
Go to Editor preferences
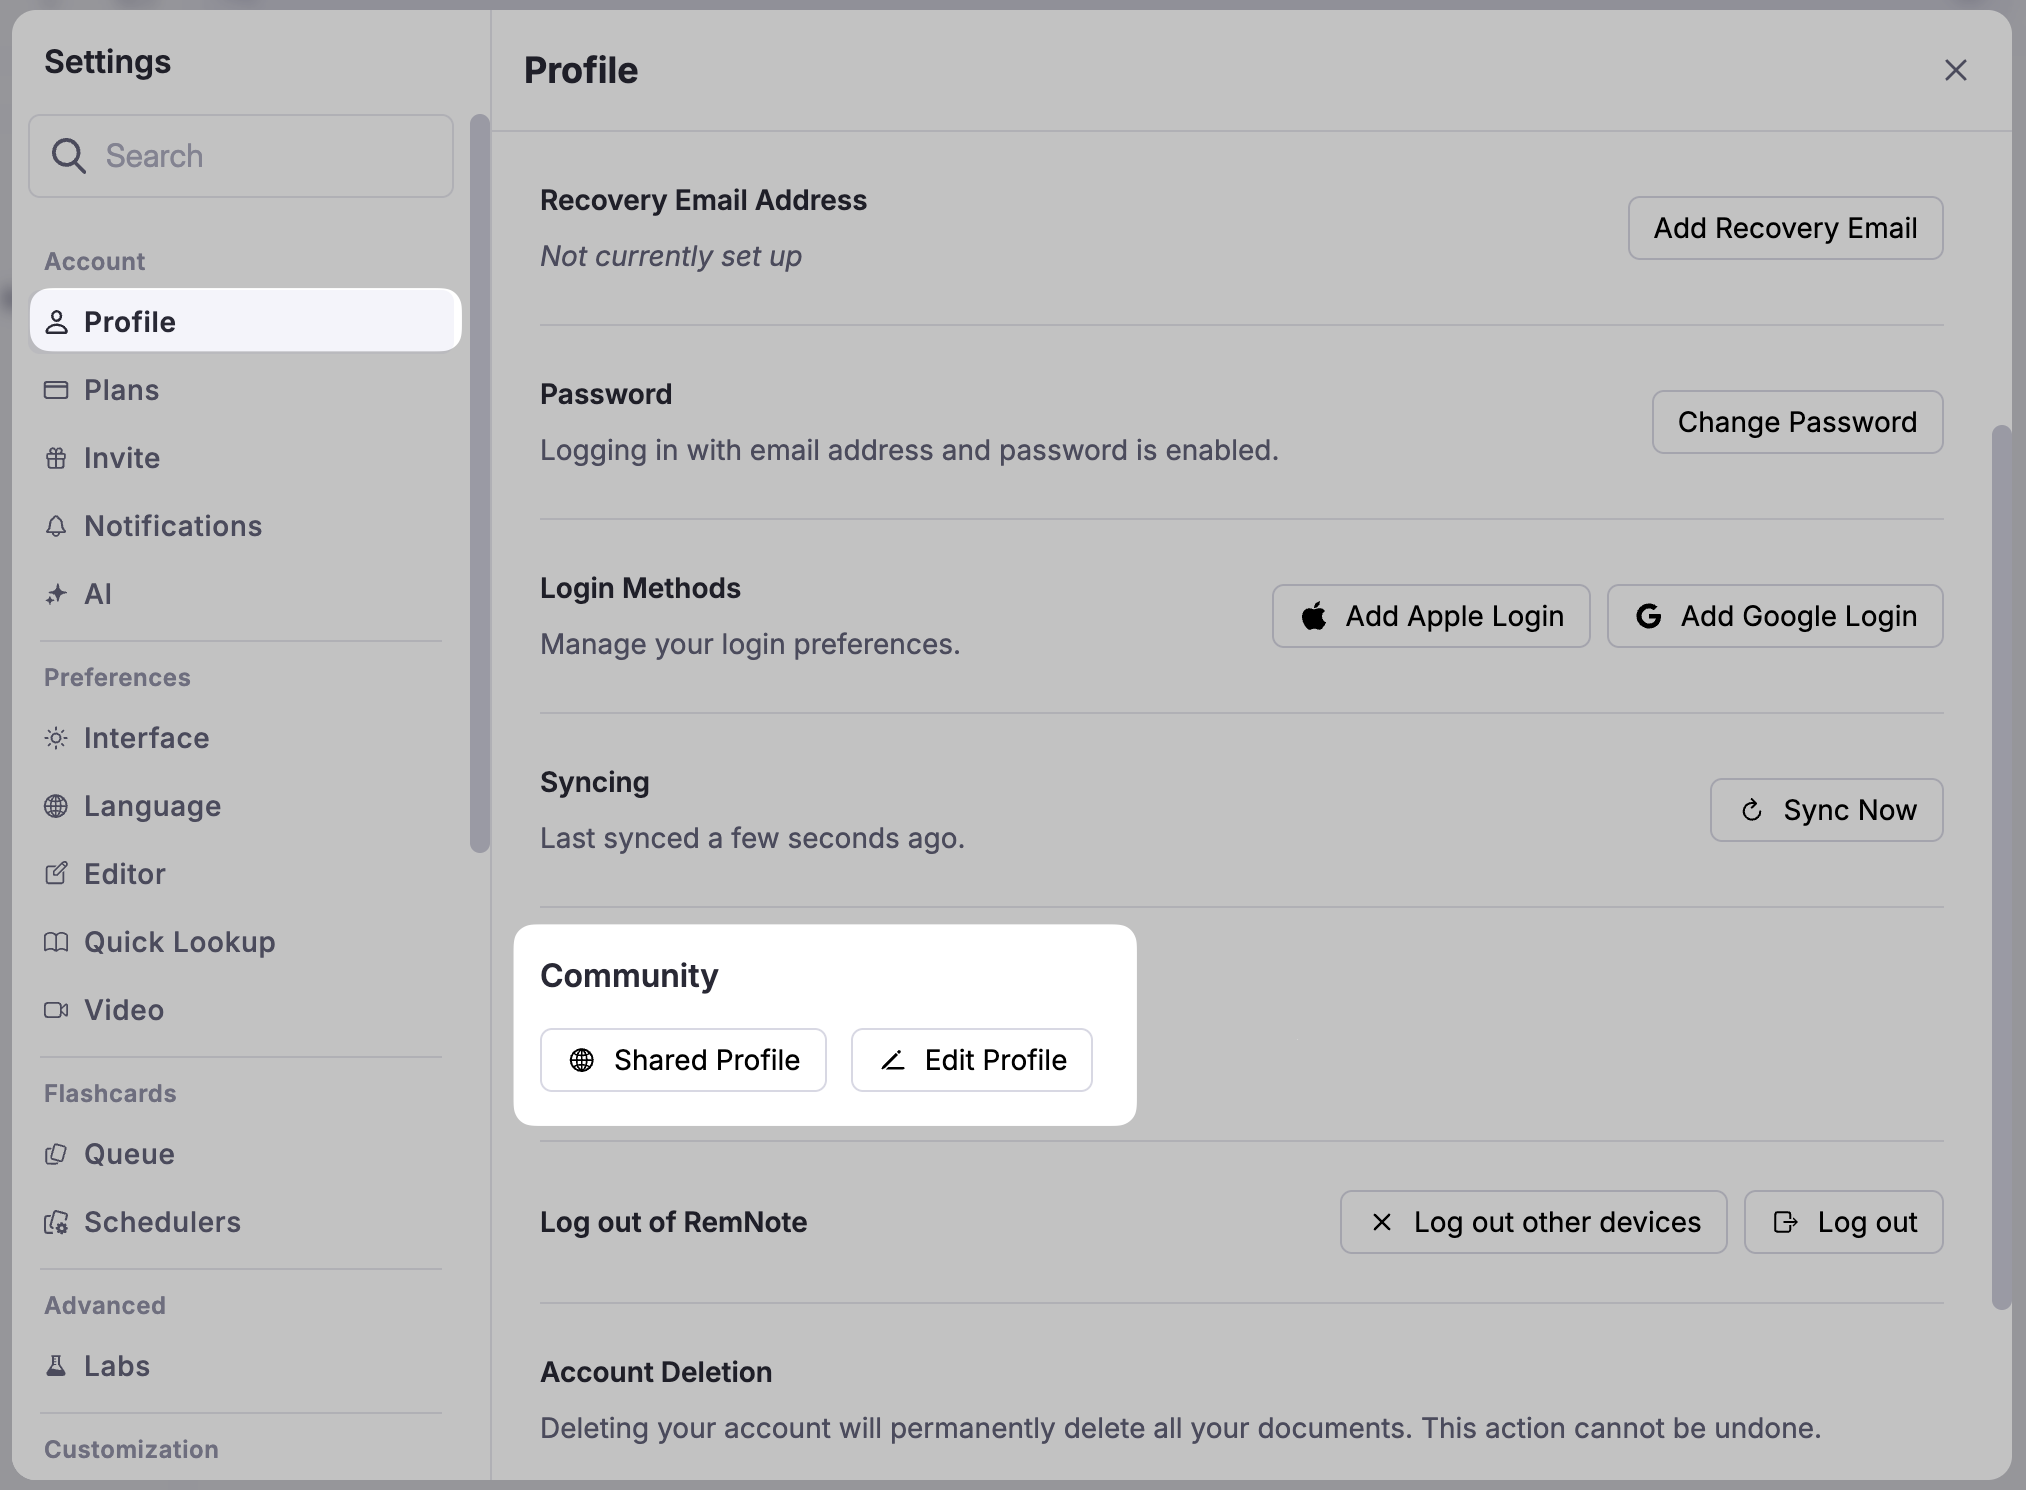pyautogui.click(x=124, y=874)
